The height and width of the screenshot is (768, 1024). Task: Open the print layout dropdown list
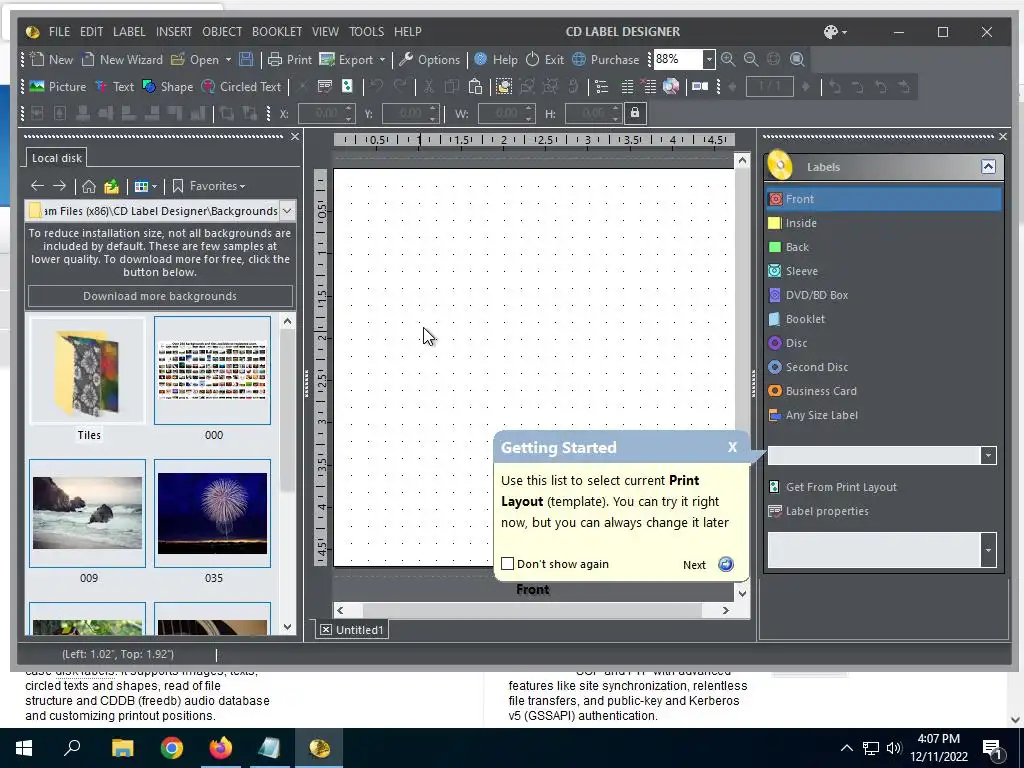pos(988,455)
